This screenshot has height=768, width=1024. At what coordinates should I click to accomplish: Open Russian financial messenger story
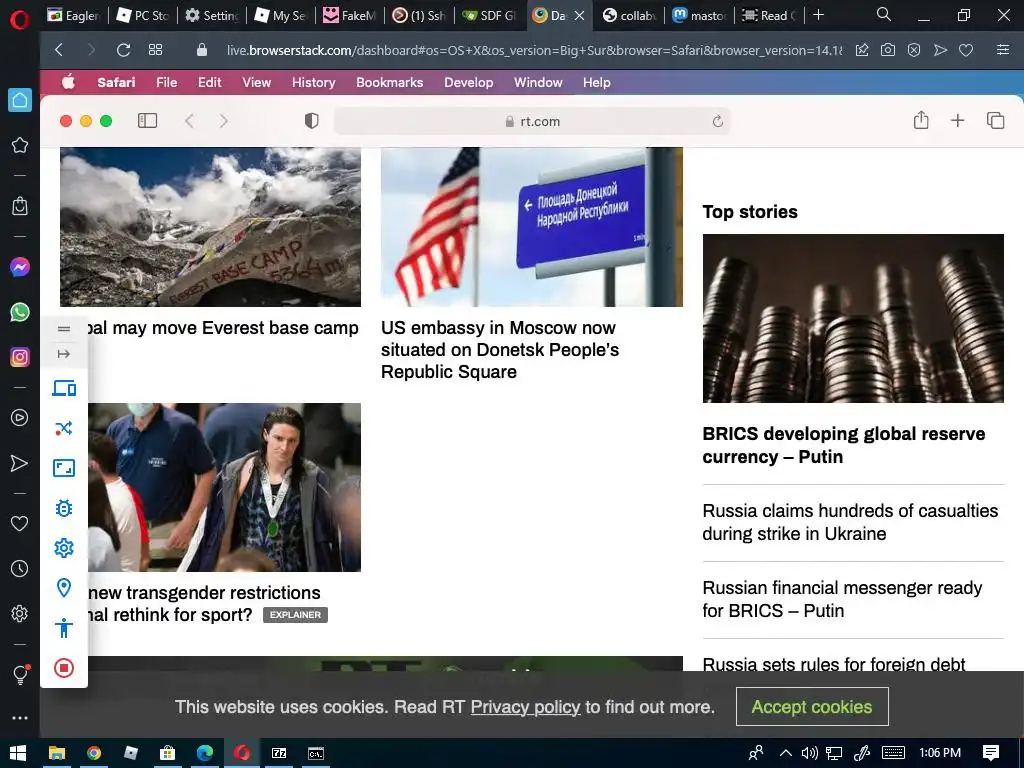point(842,599)
